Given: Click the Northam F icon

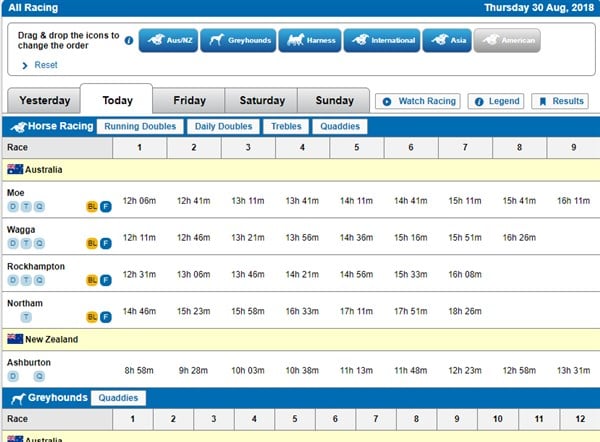Looking at the screenshot, I should [106, 317].
